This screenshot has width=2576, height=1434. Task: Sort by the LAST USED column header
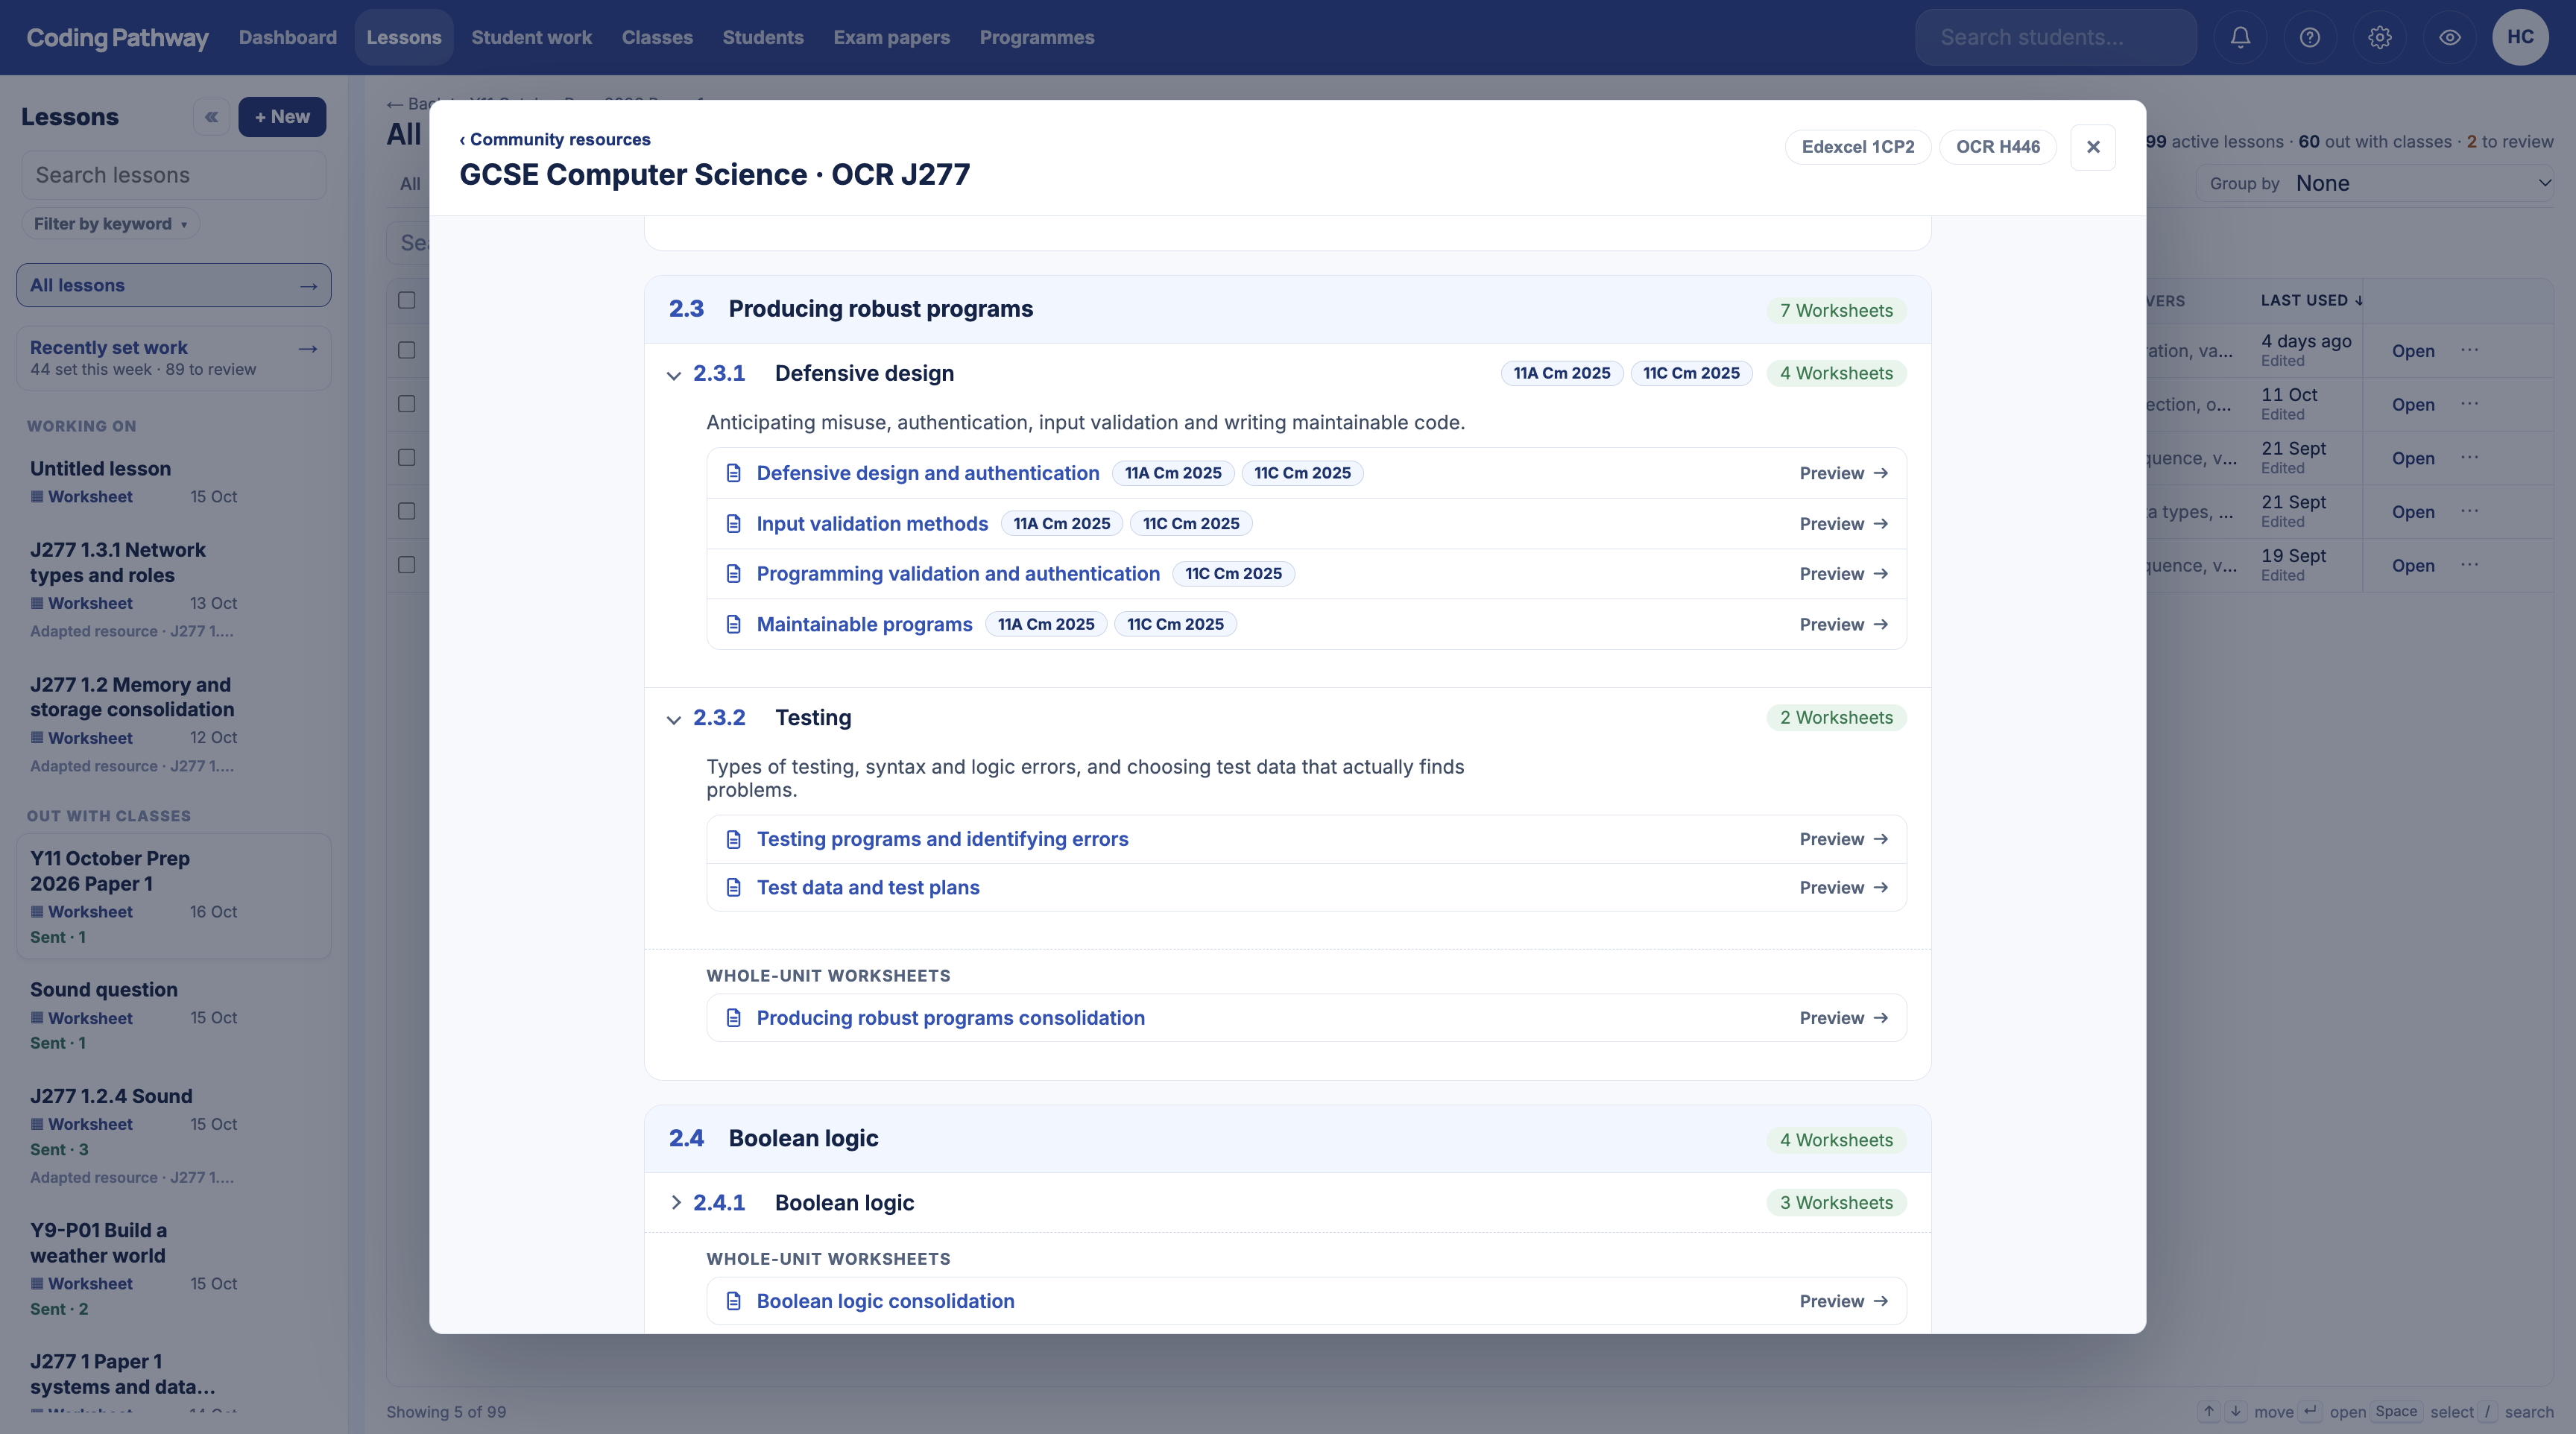point(2311,300)
